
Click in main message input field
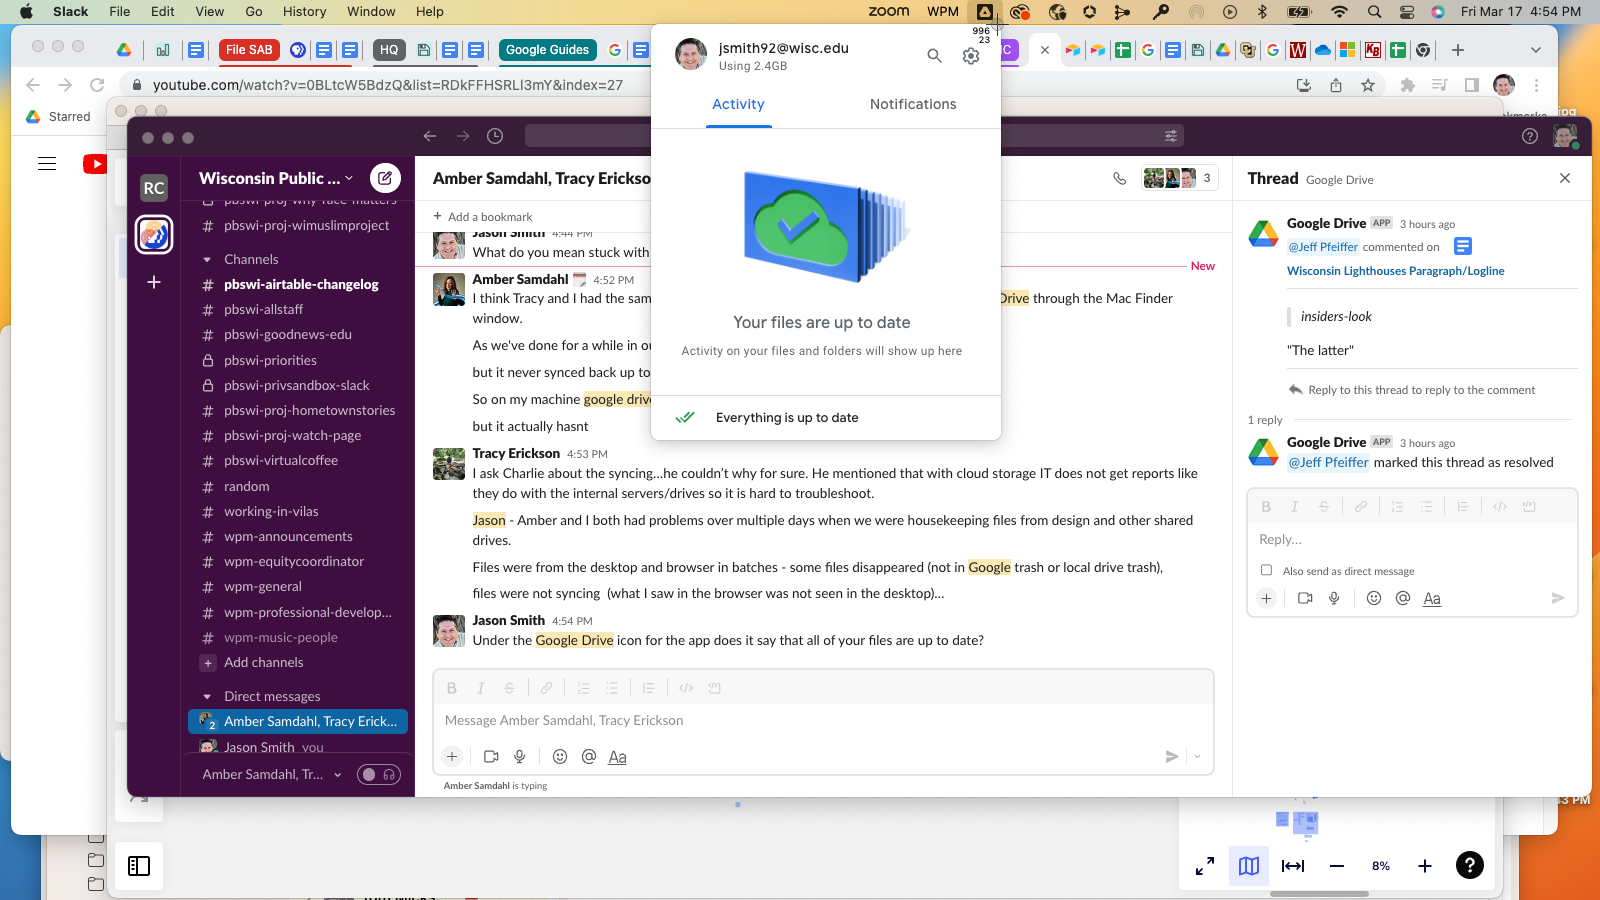click(823, 720)
